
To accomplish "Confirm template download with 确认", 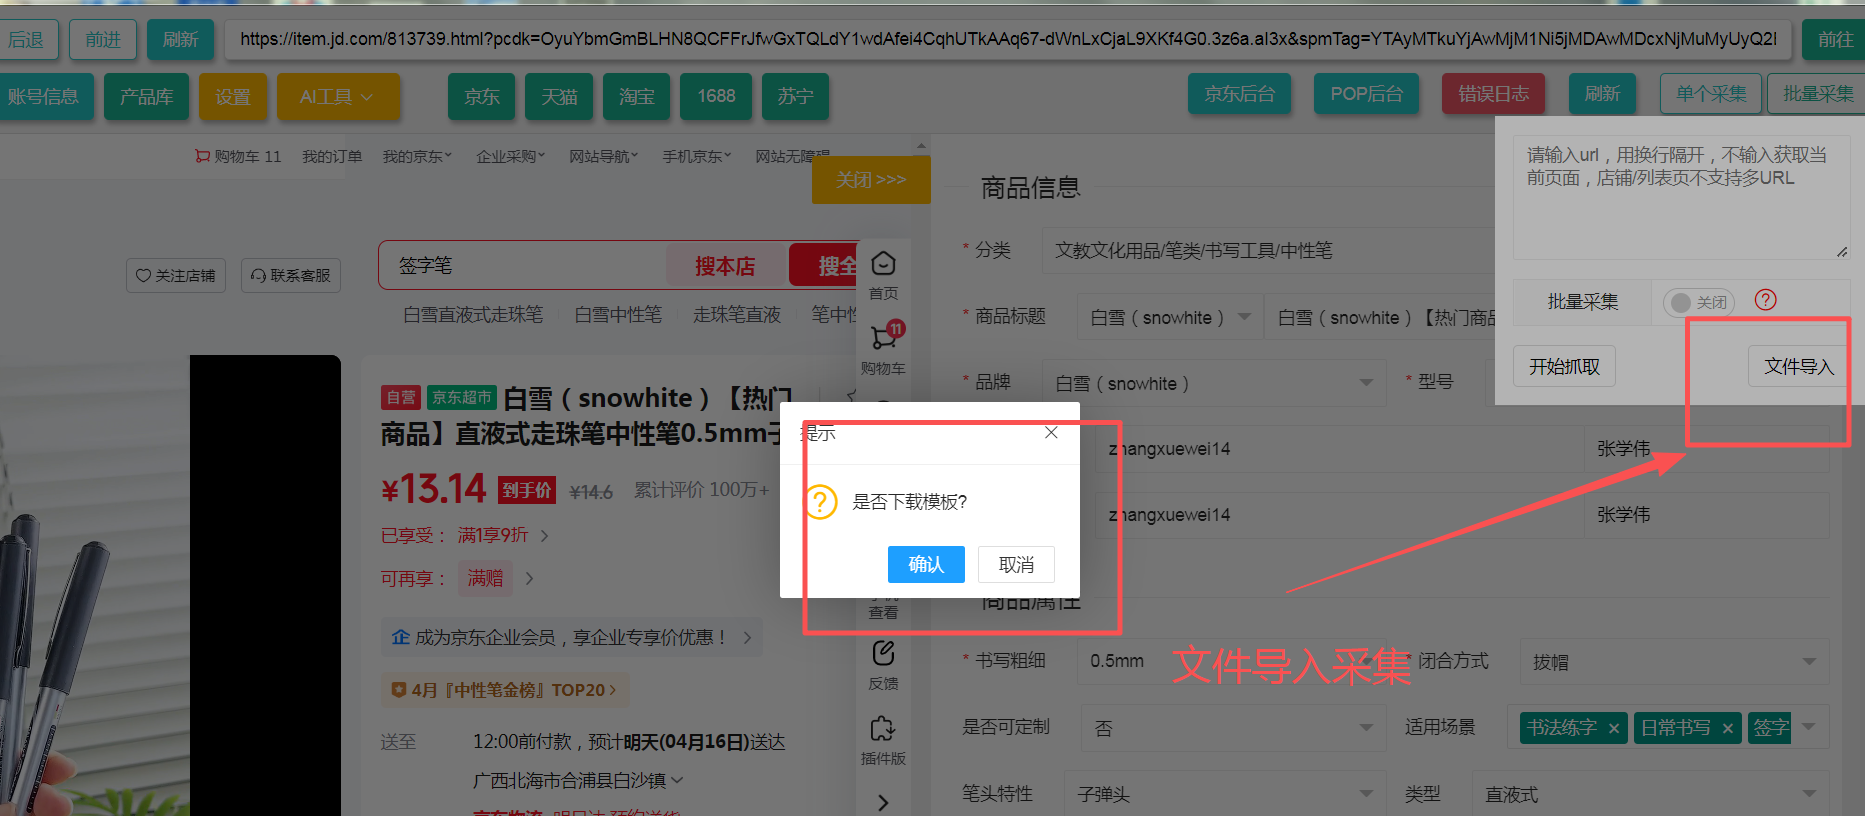I will [926, 564].
